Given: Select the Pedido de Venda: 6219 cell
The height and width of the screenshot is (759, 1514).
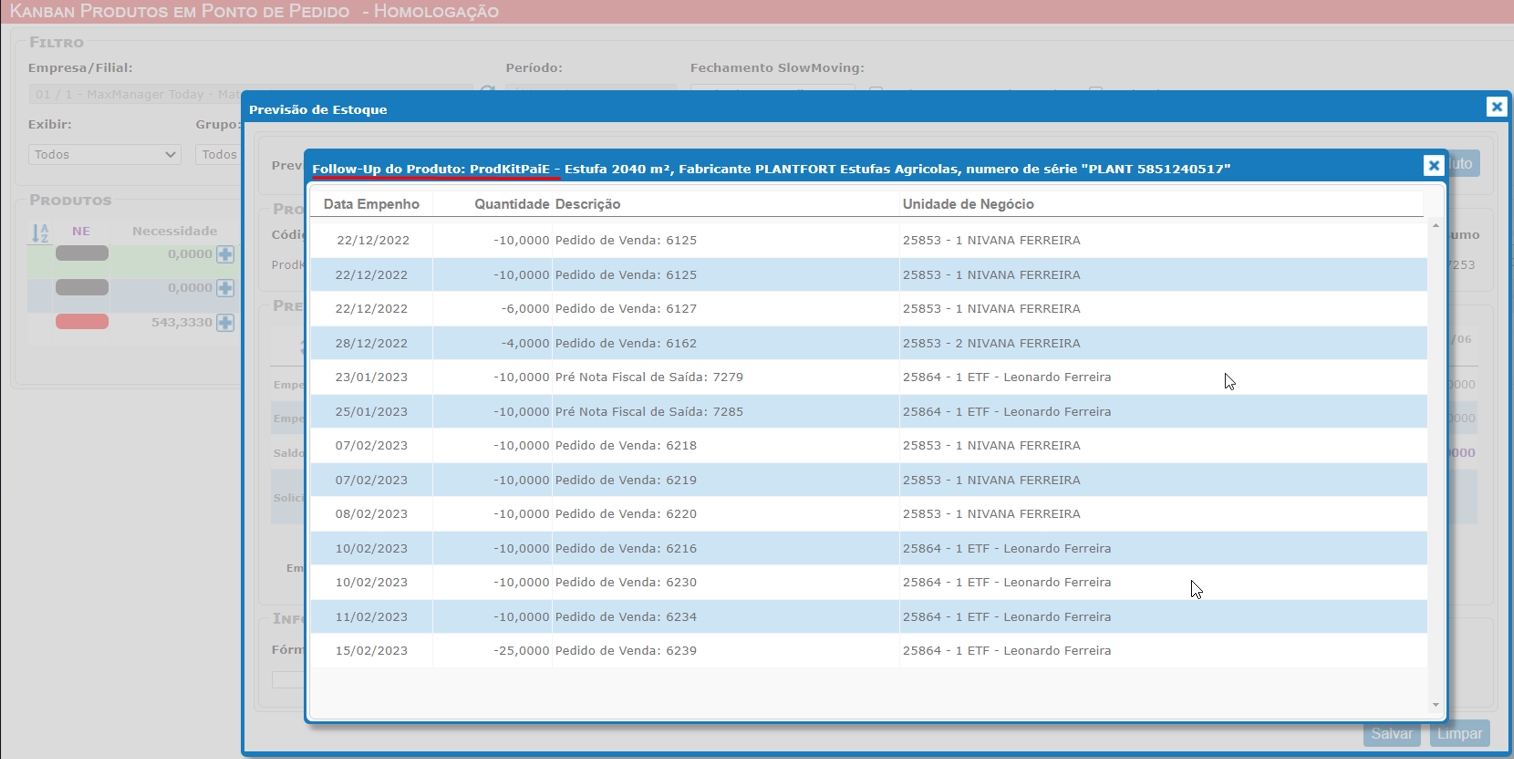Looking at the screenshot, I should (x=626, y=480).
